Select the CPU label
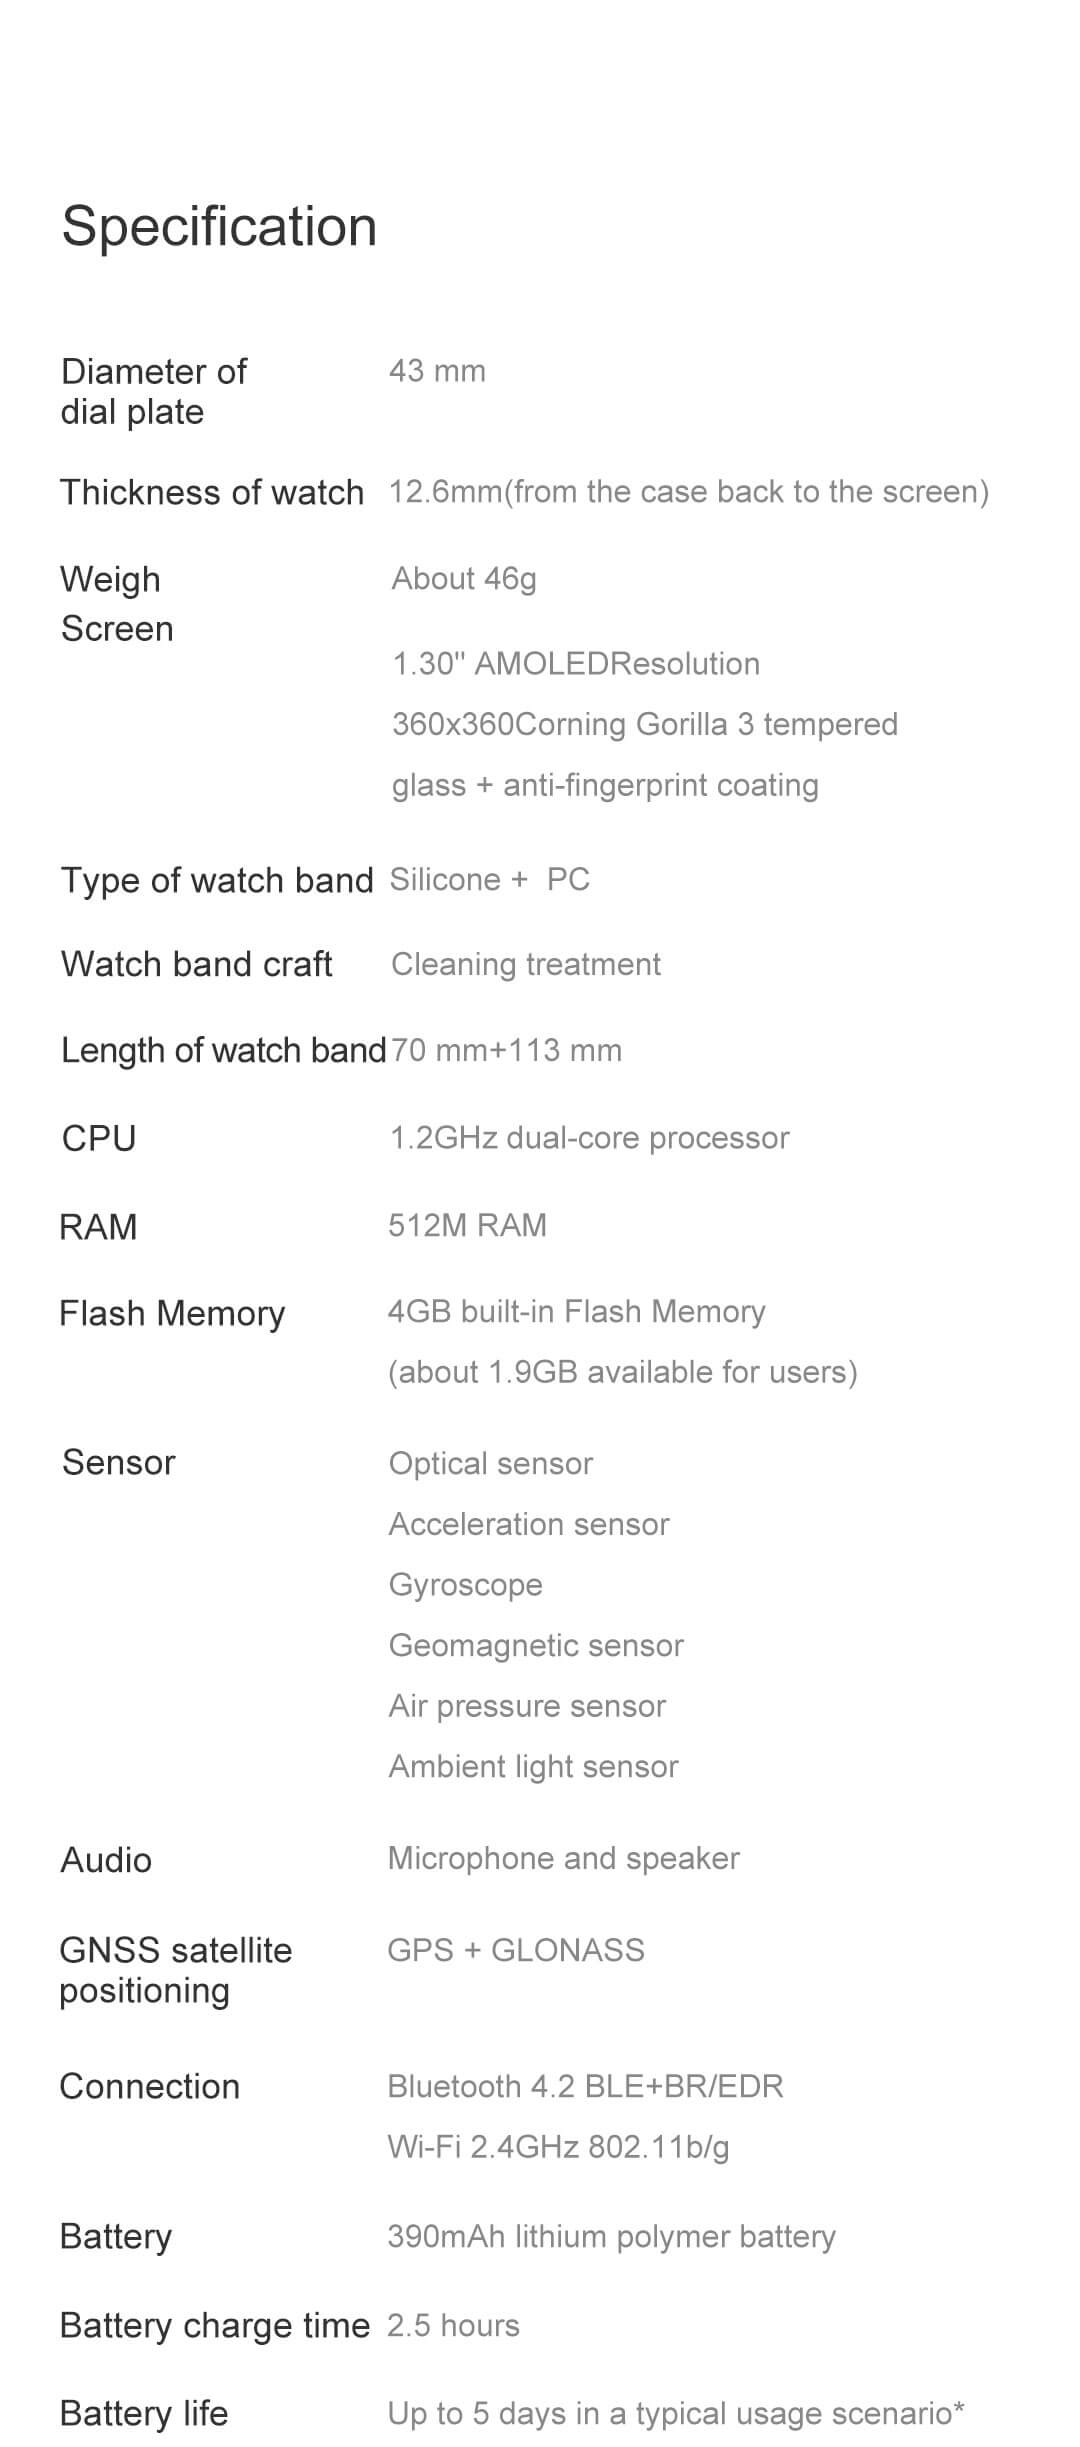The image size is (1080, 2447). [x=99, y=1138]
